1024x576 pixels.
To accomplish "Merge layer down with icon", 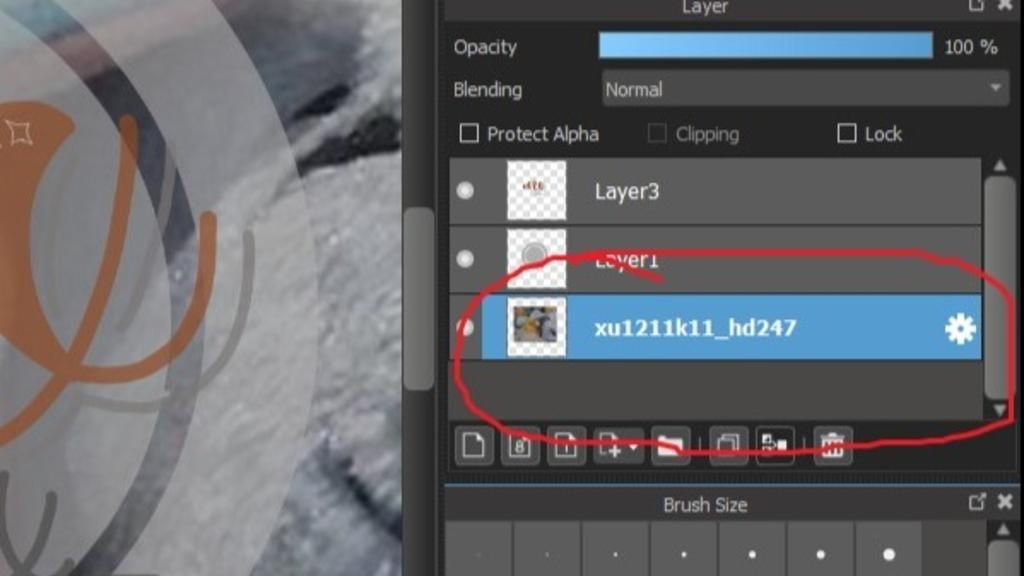I will coord(775,446).
